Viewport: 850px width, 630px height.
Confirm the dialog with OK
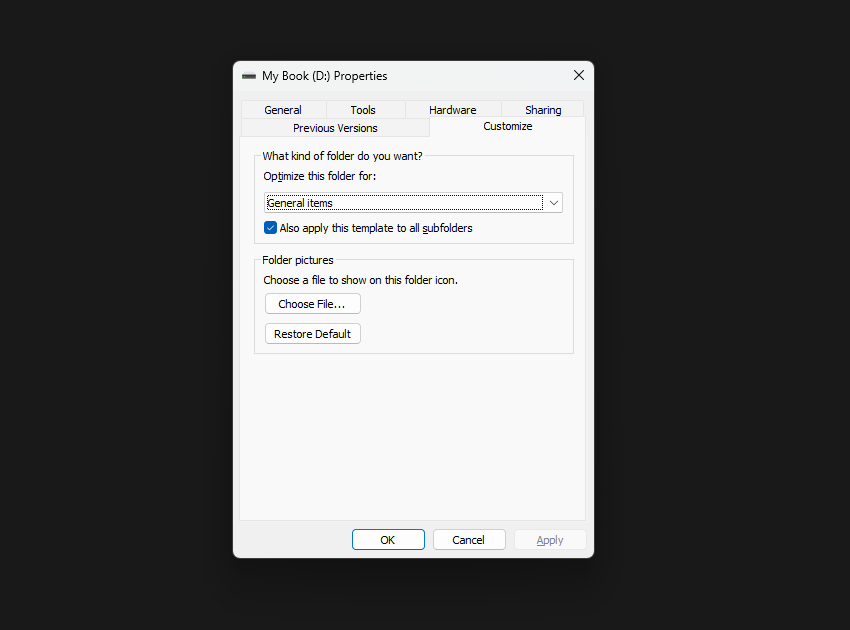(388, 540)
